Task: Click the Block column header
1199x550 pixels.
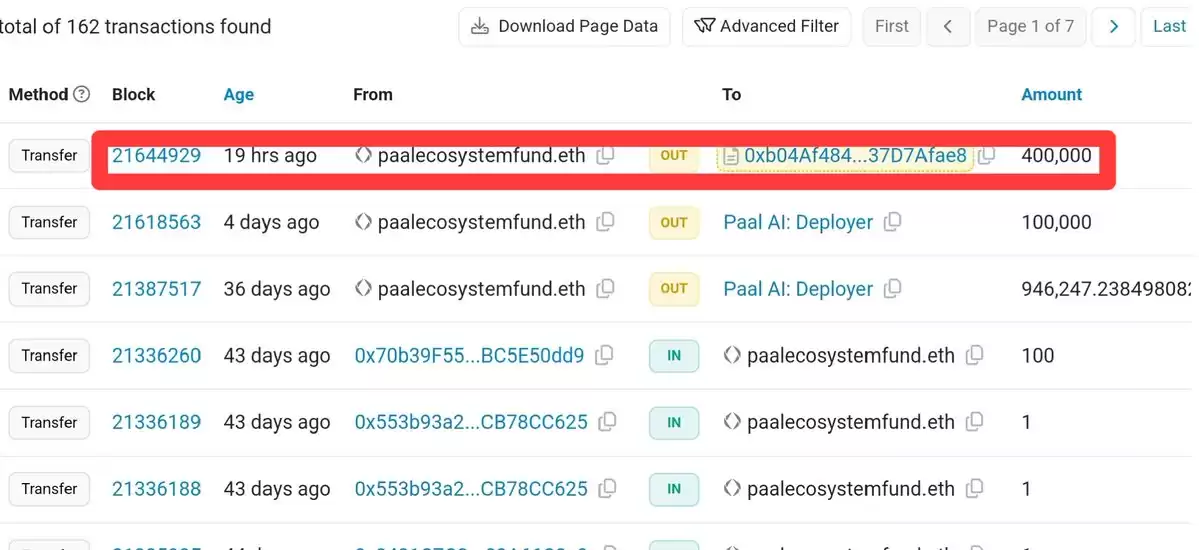Action: click(x=134, y=95)
